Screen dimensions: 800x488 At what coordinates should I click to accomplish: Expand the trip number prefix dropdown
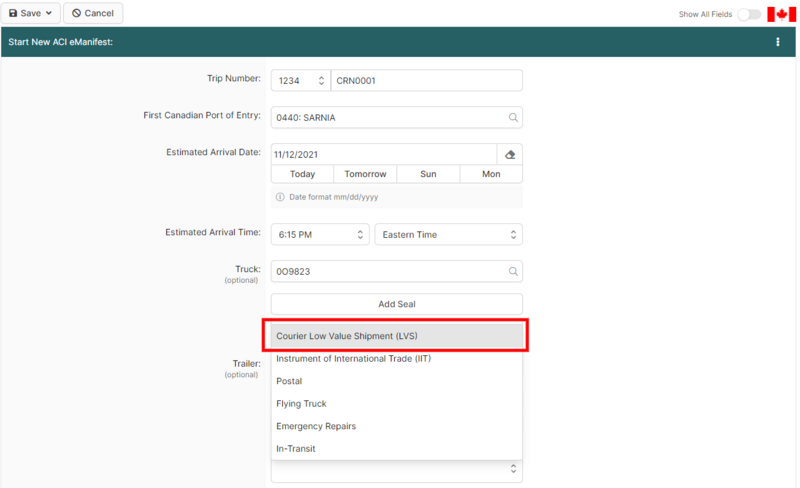[300, 81]
